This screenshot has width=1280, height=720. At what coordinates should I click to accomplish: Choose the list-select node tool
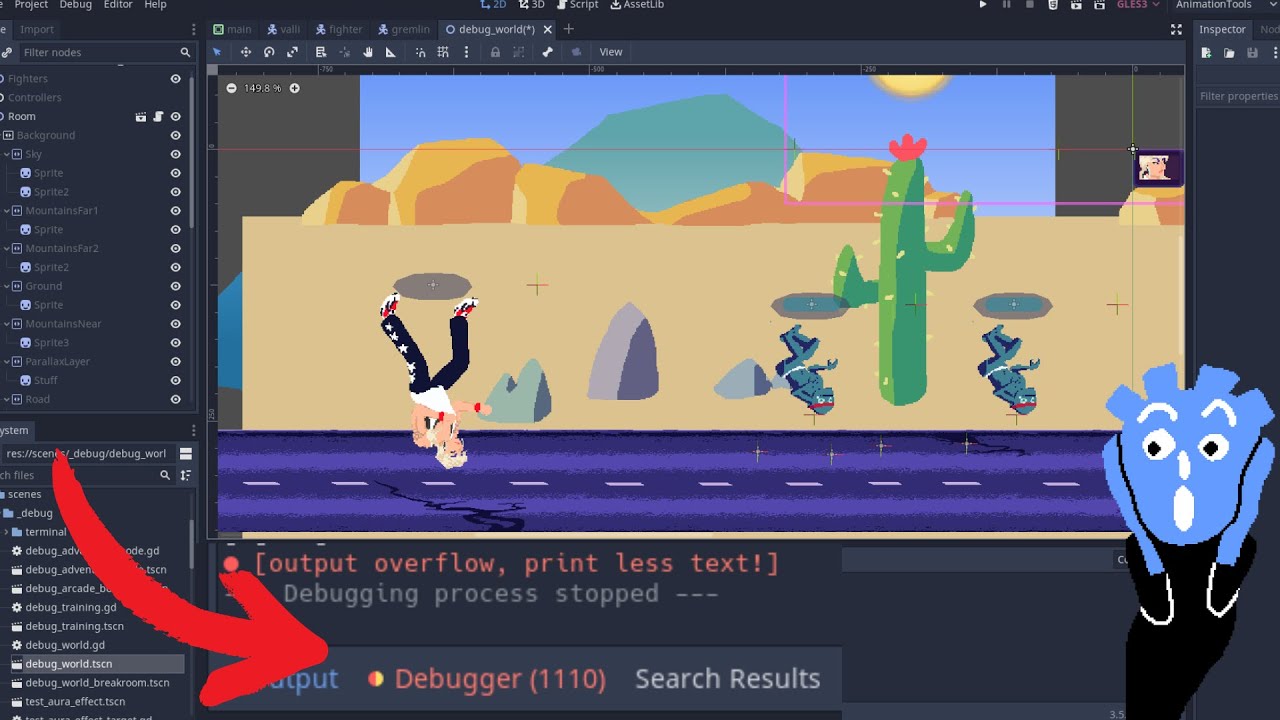tap(321, 52)
